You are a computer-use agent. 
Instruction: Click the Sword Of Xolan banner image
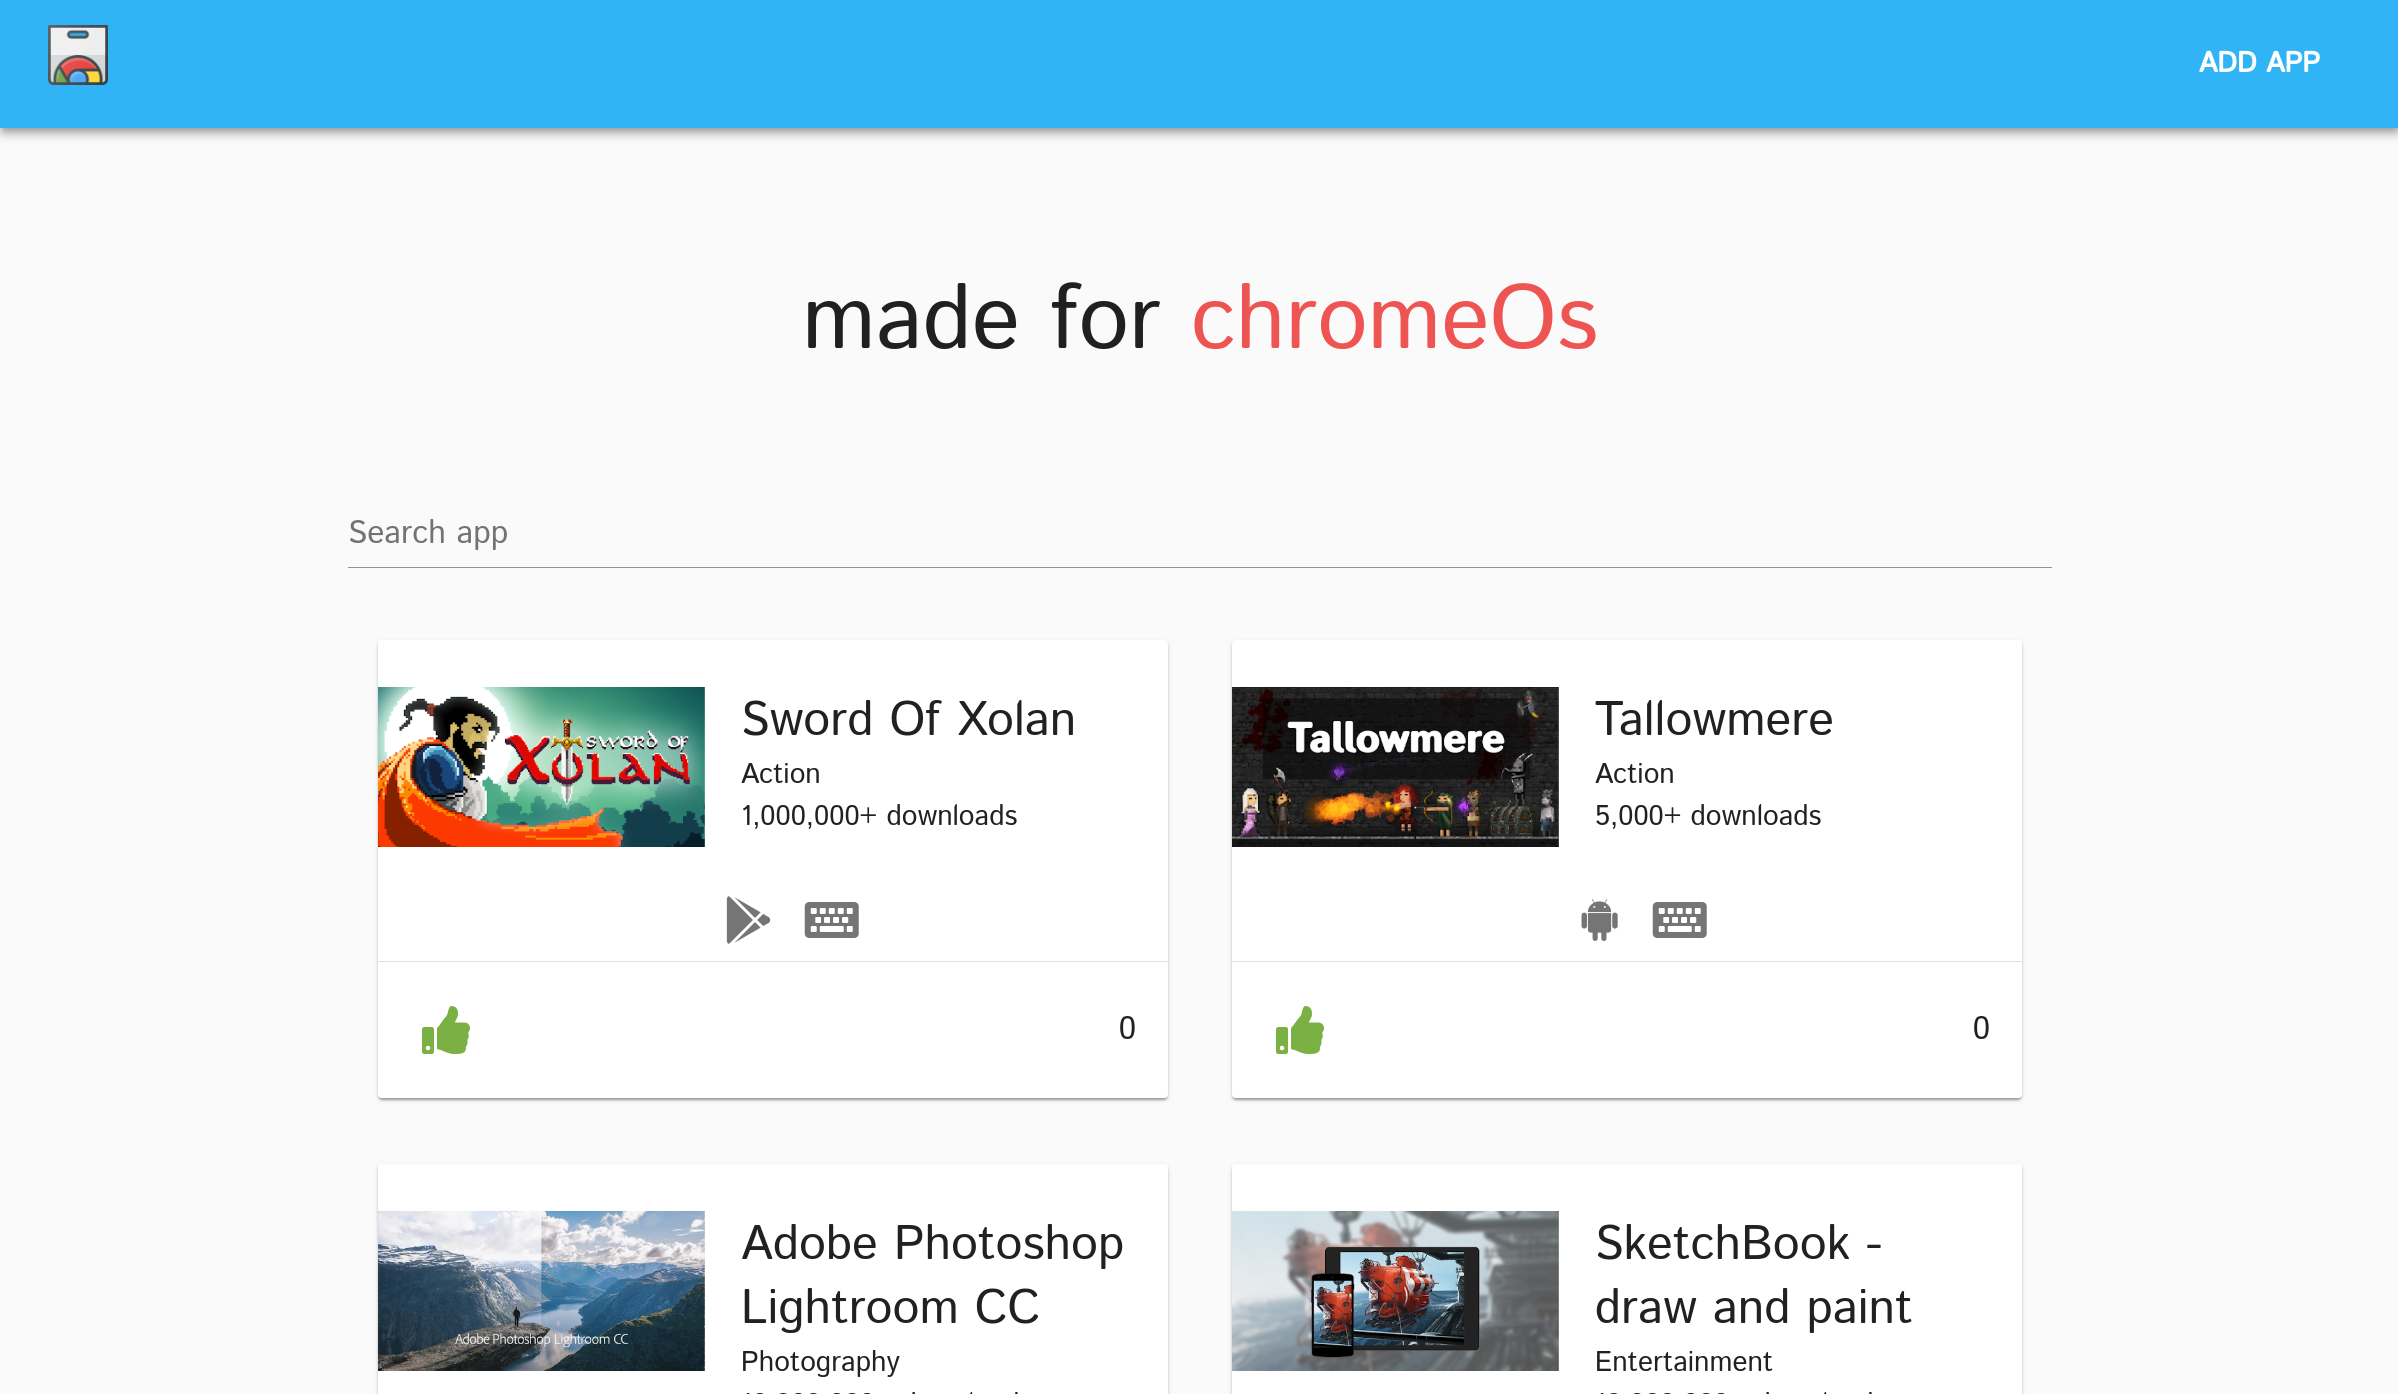click(x=541, y=767)
